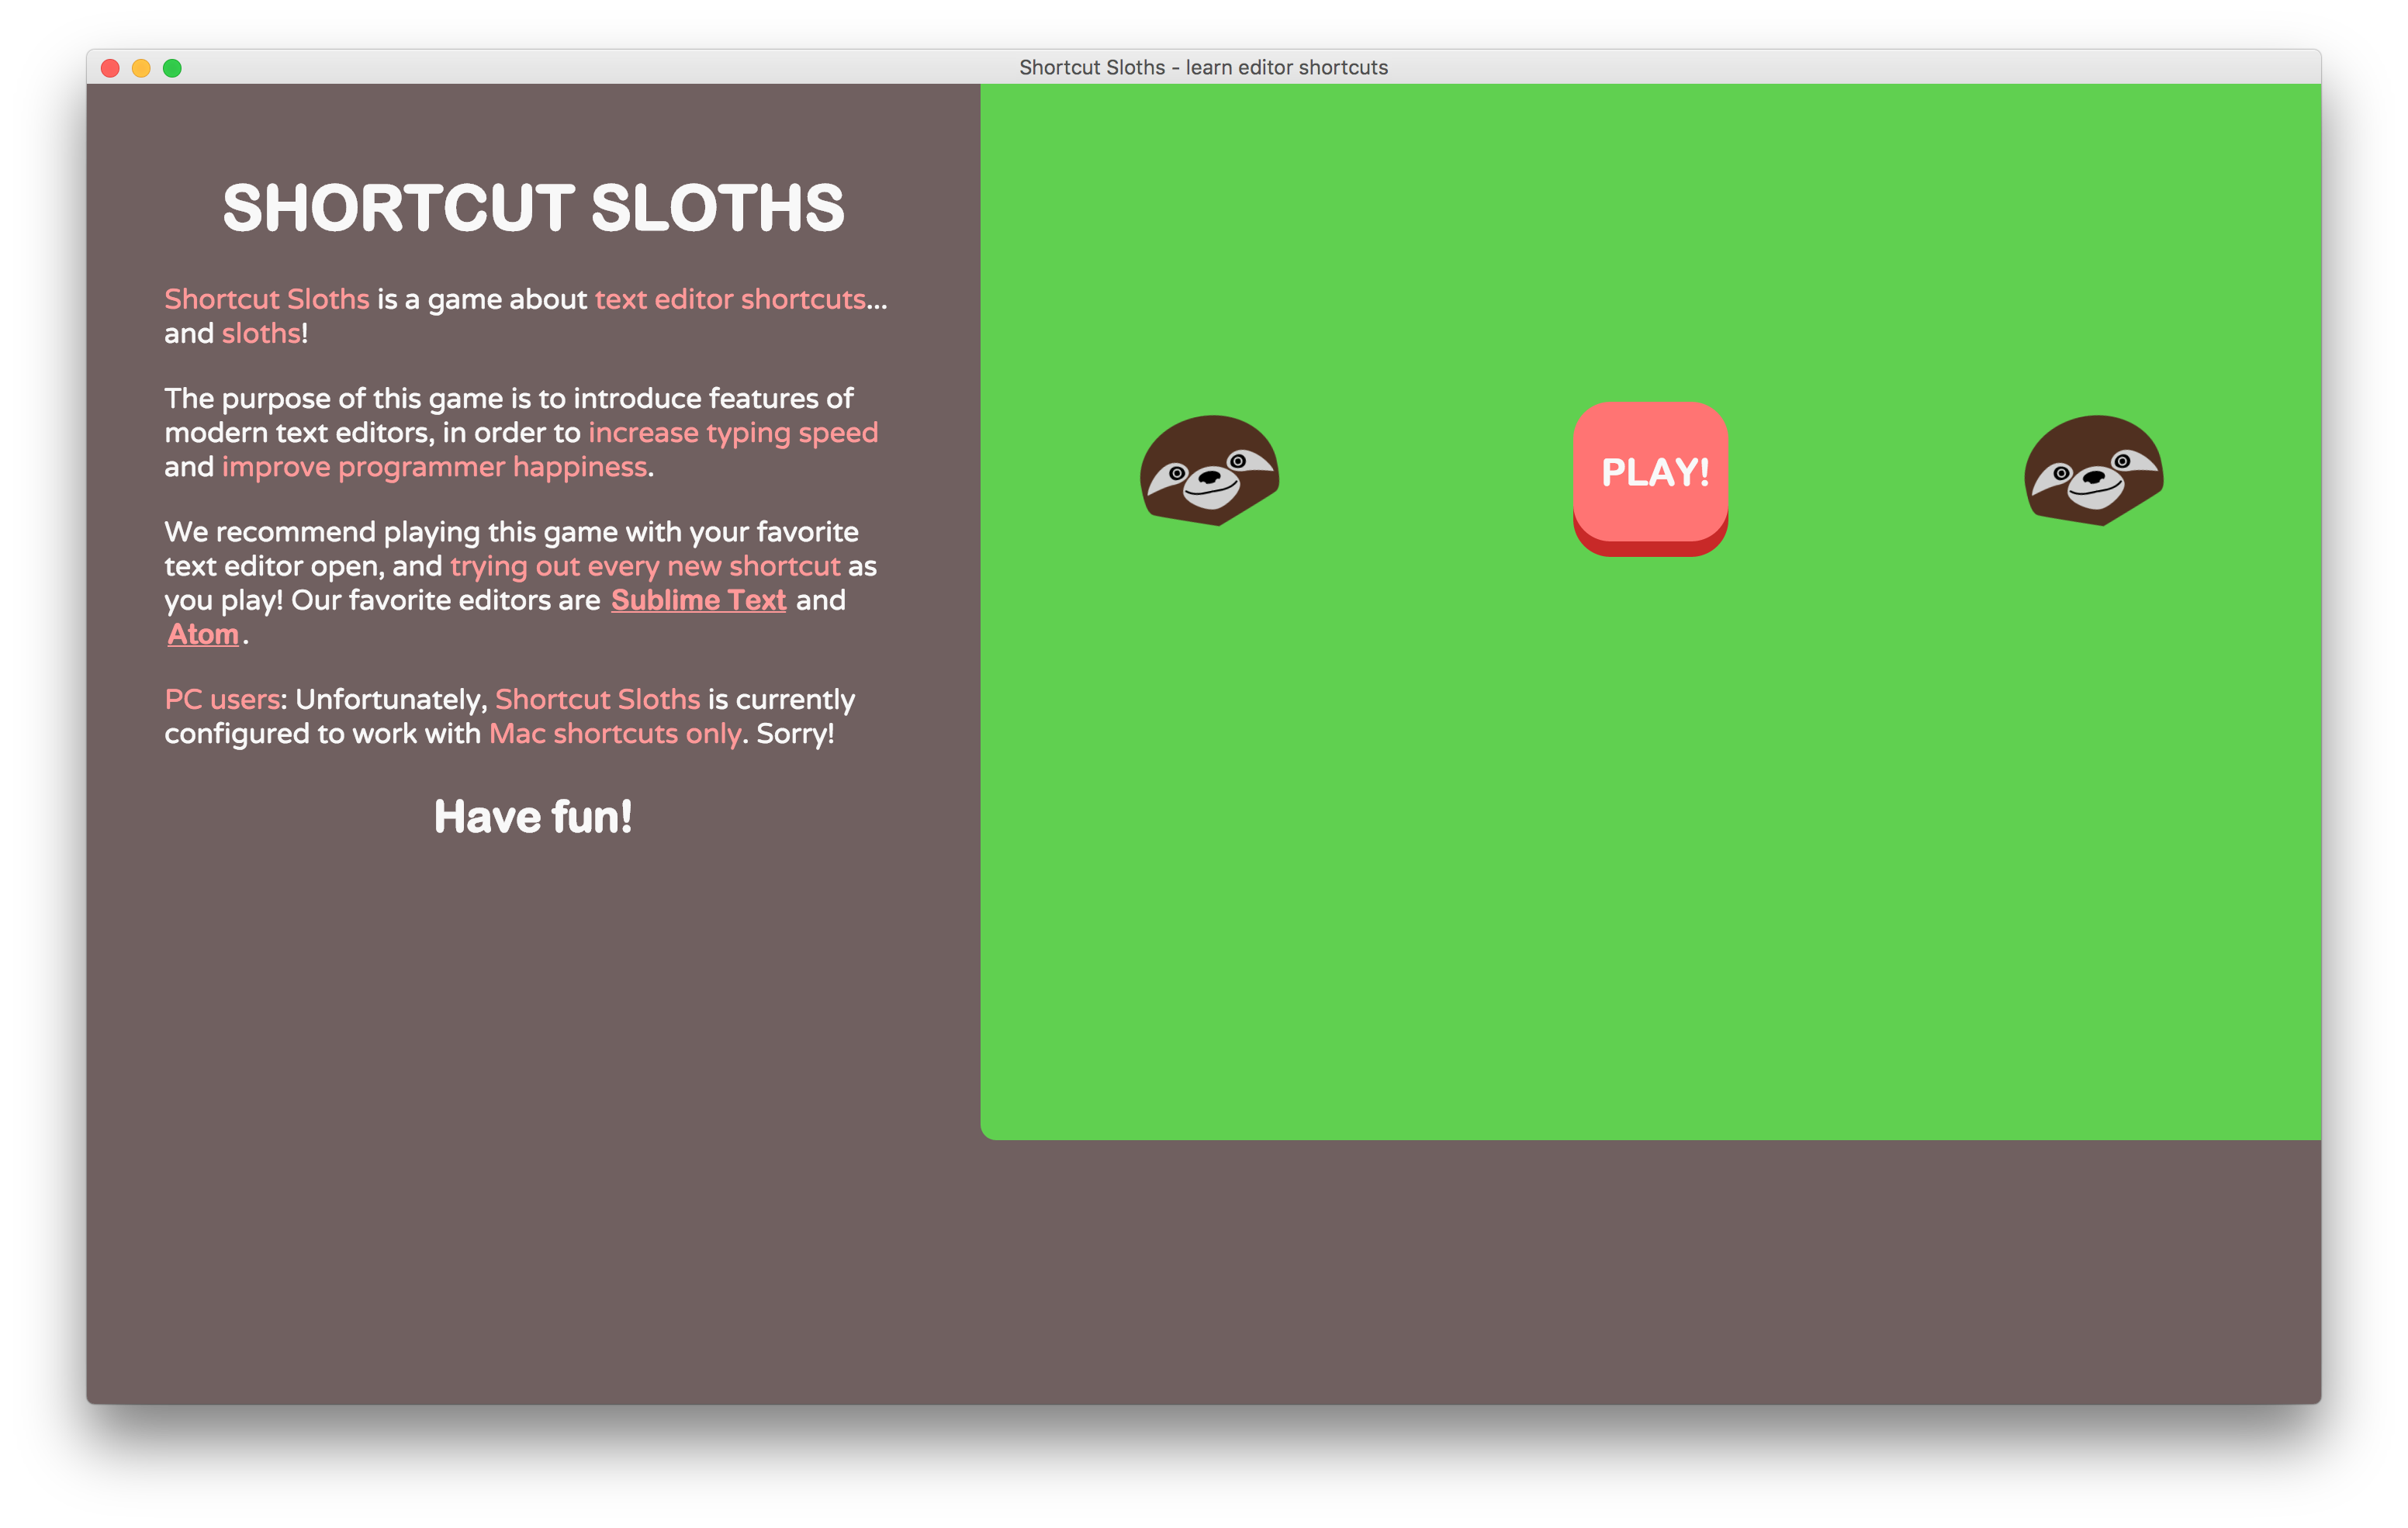Click the right sloth face icon
The height and width of the screenshot is (1528, 2408).
click(x=2093, y=471)
